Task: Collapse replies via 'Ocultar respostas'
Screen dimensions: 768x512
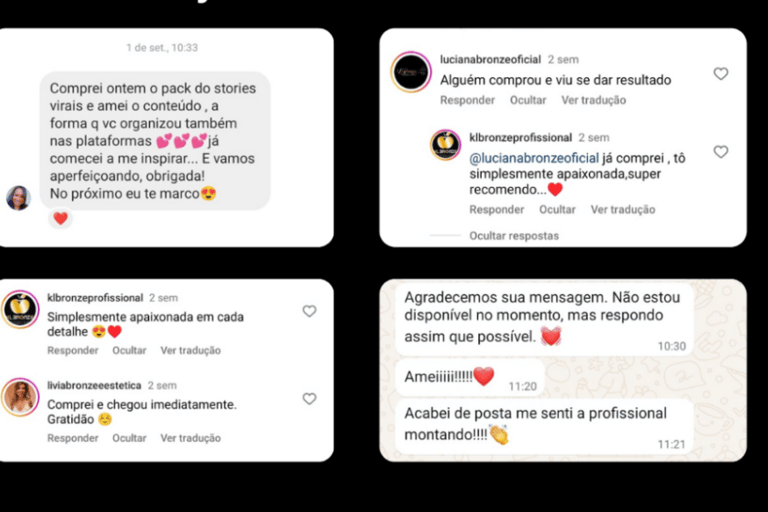Action: 514,236
